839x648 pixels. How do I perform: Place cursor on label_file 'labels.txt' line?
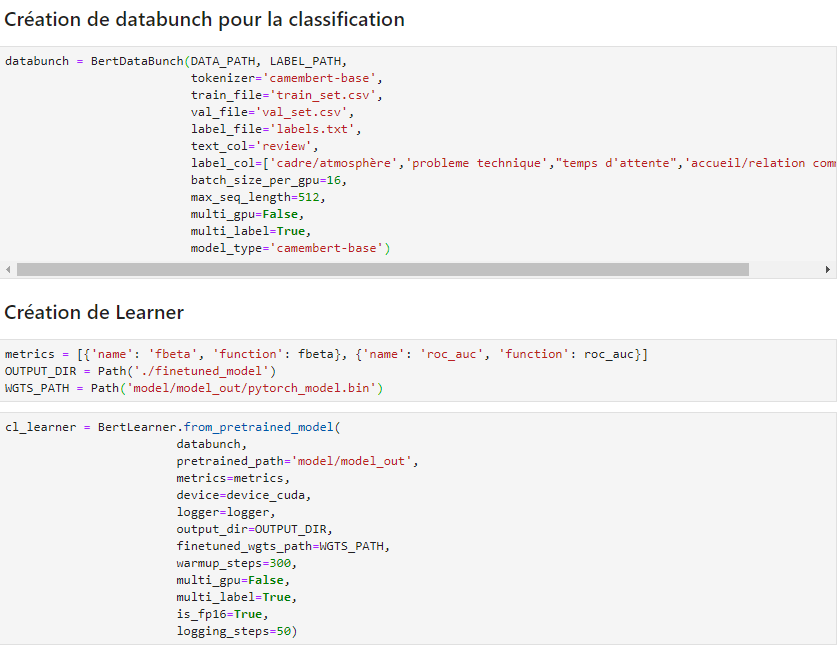[276, 129]
